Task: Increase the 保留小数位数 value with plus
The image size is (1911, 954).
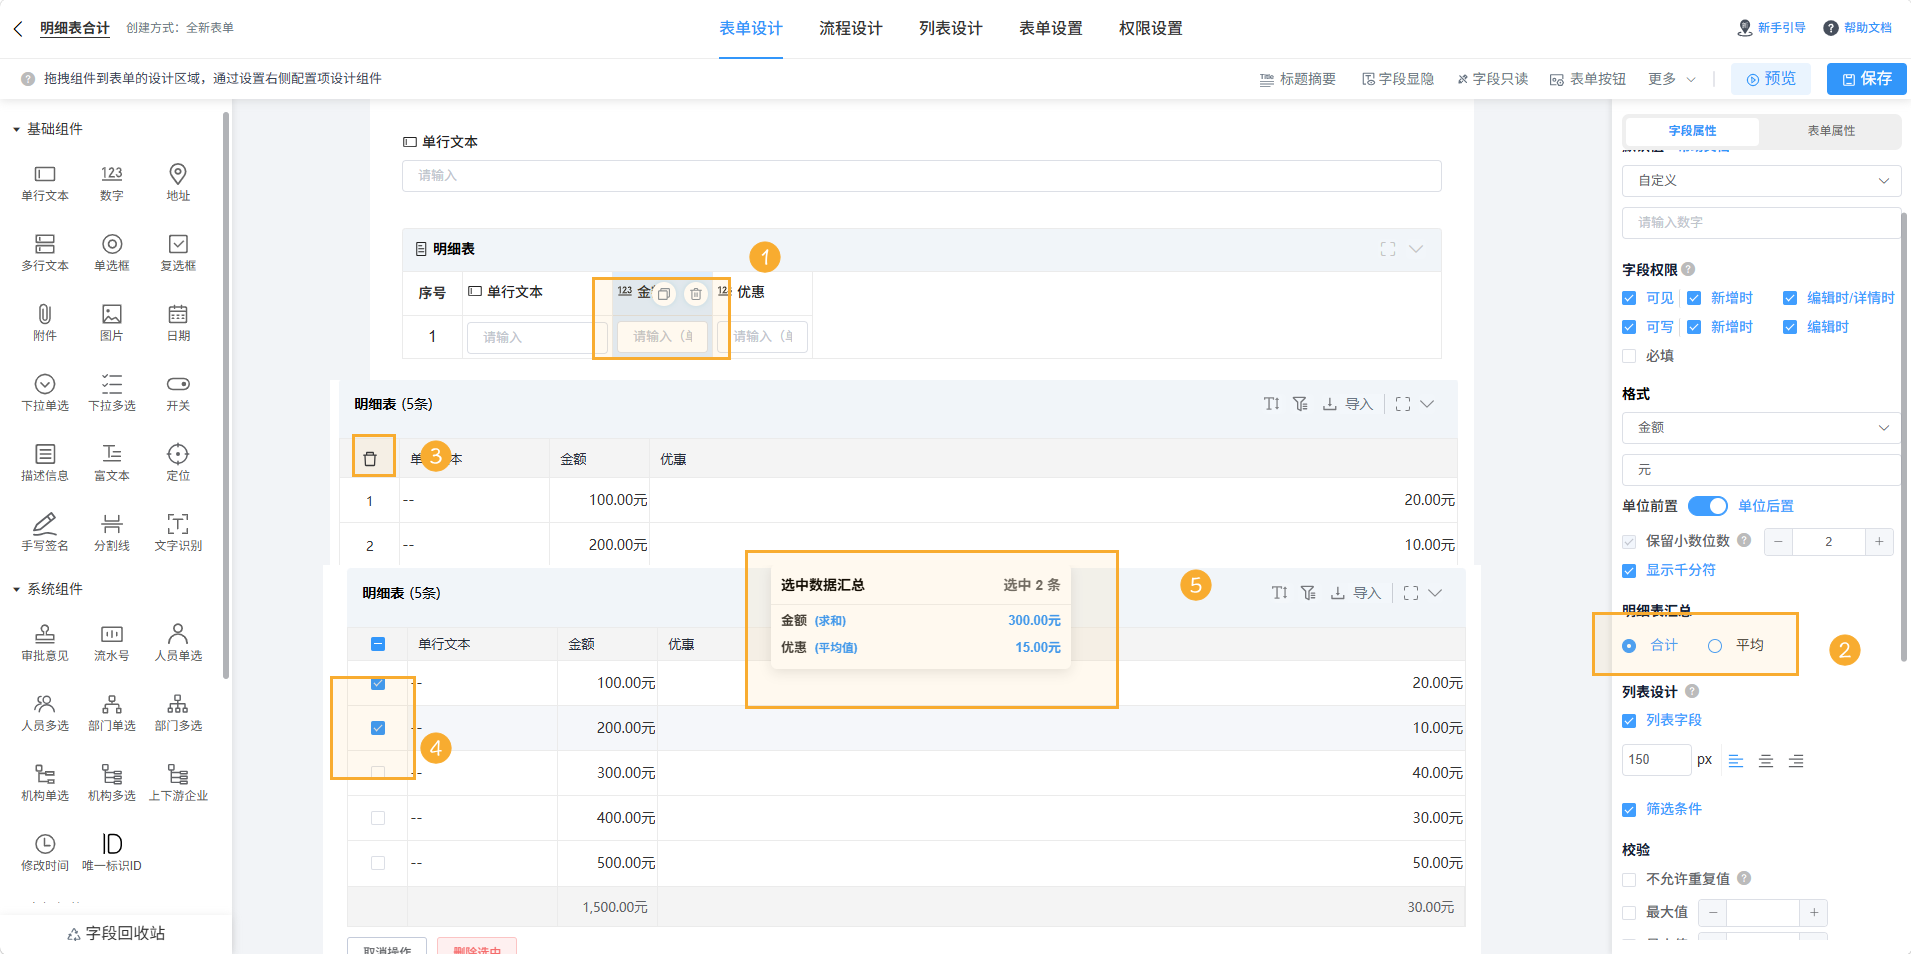Action: (x=1879, y=541)
